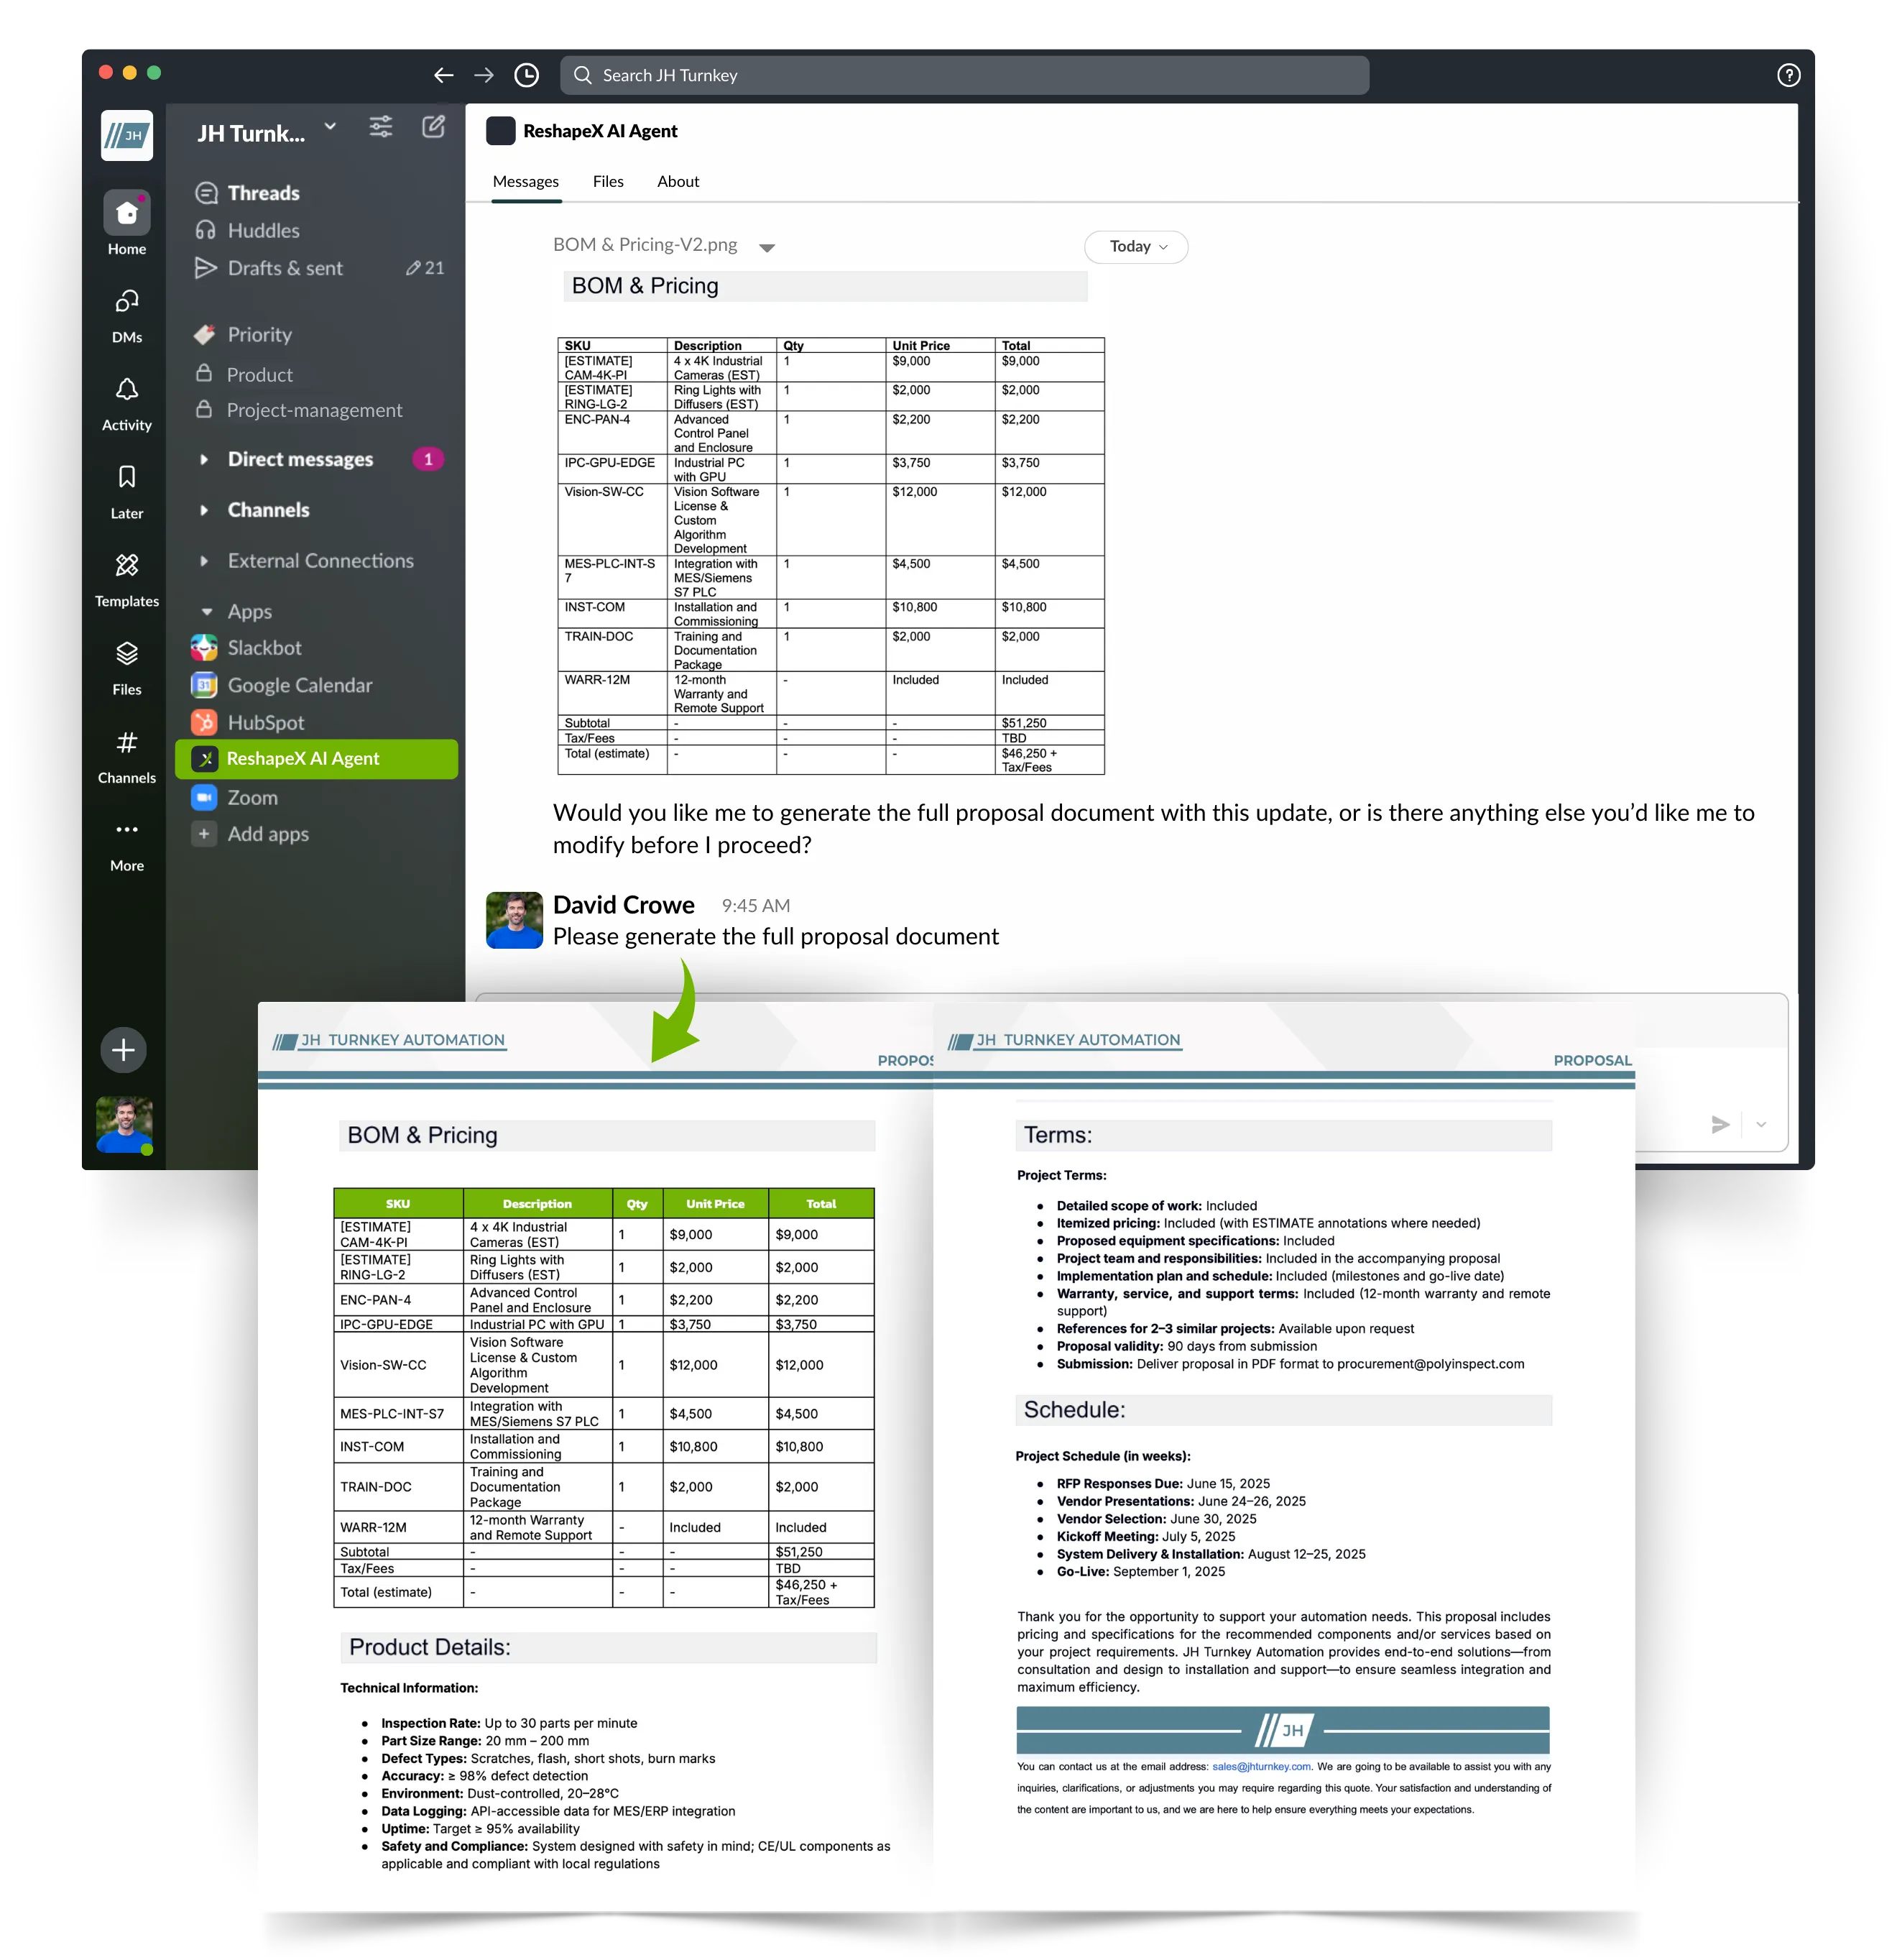Open the Today date dropdown

(x=1137, y=247)
